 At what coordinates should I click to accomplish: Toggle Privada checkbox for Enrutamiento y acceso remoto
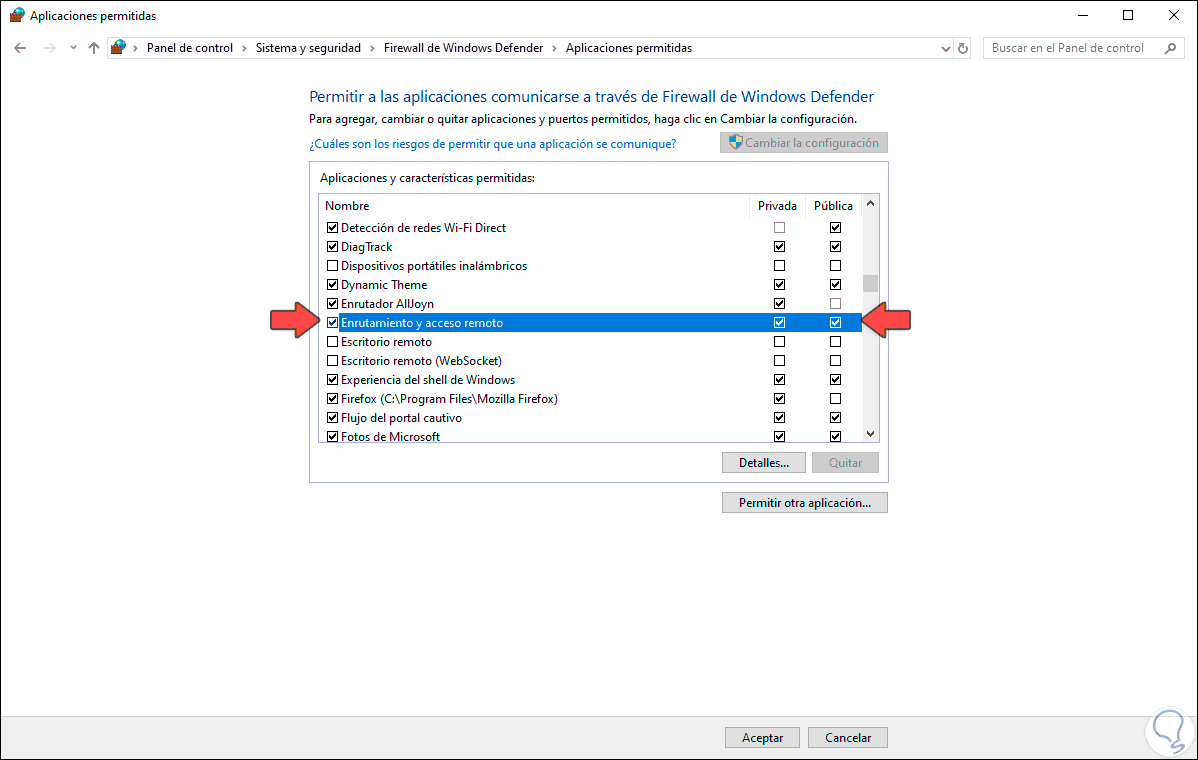point(779,323)
